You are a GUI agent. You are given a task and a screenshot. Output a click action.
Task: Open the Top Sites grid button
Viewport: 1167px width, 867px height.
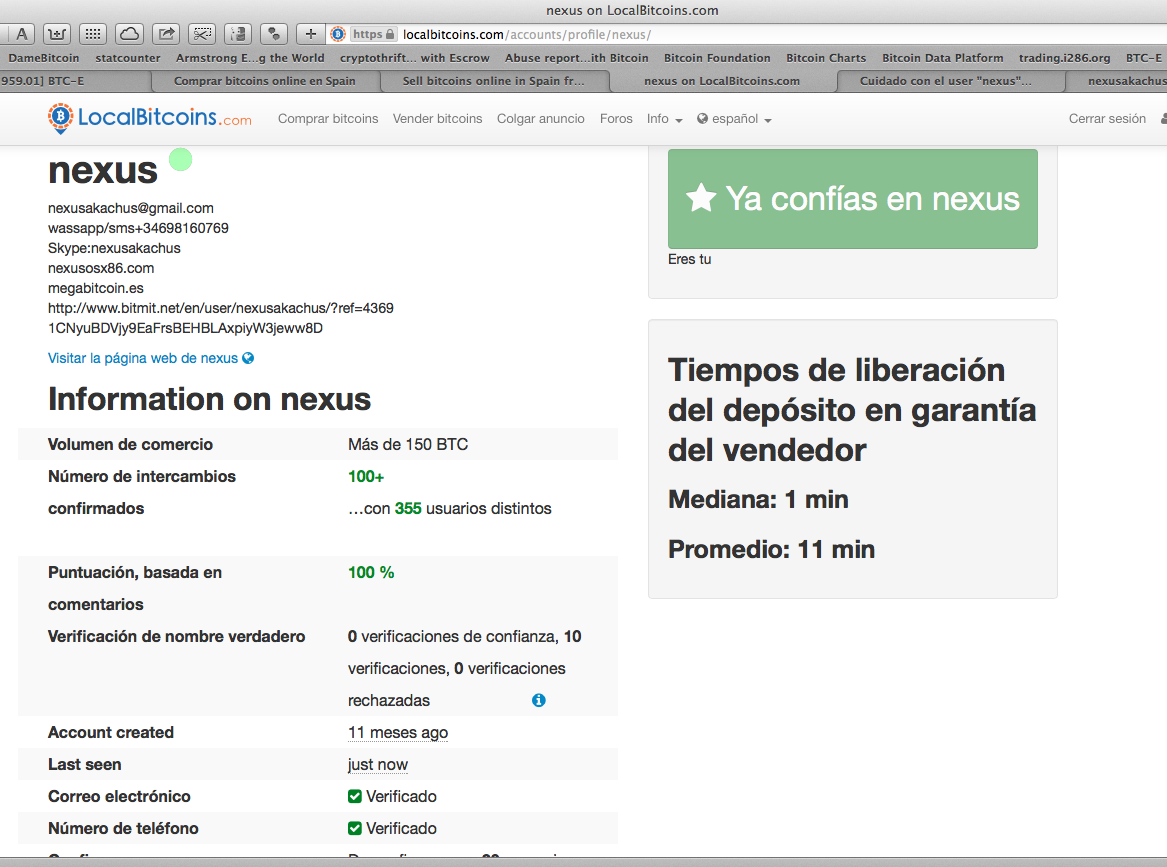pyautogui.click(x=92, y=34)
